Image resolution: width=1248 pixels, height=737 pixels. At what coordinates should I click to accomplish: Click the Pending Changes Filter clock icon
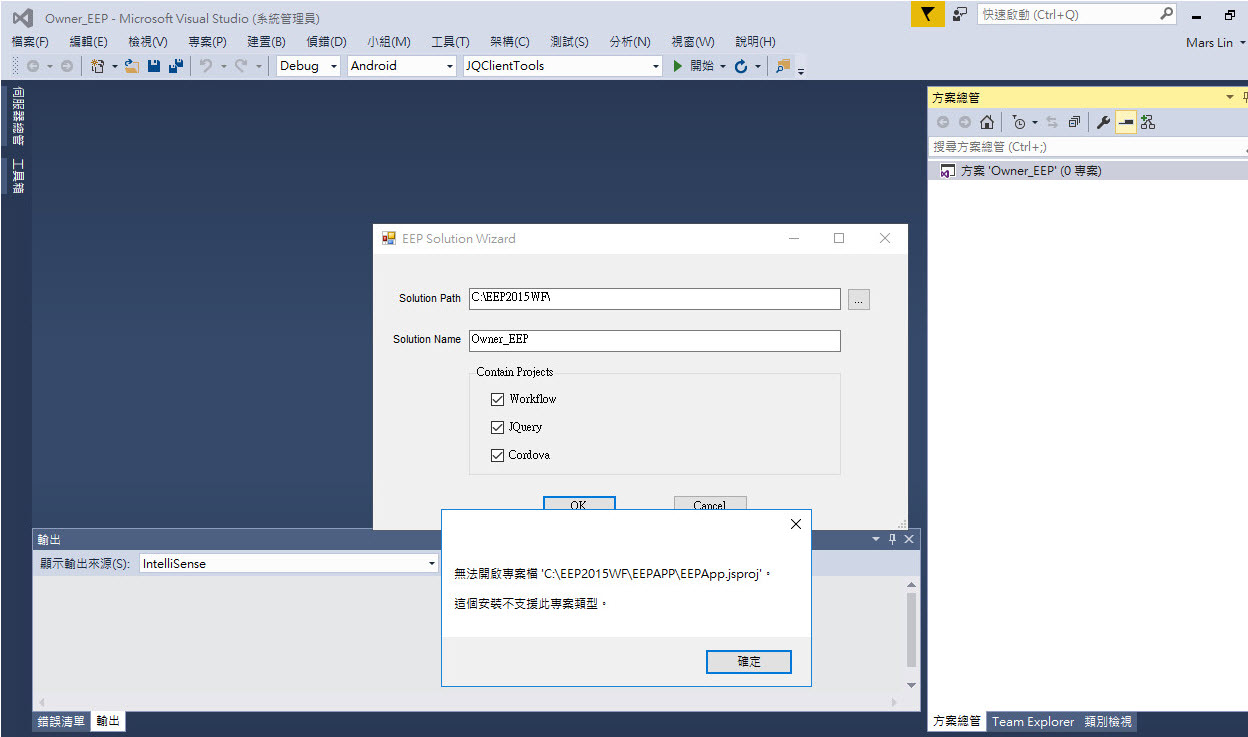pos(1018,122)
